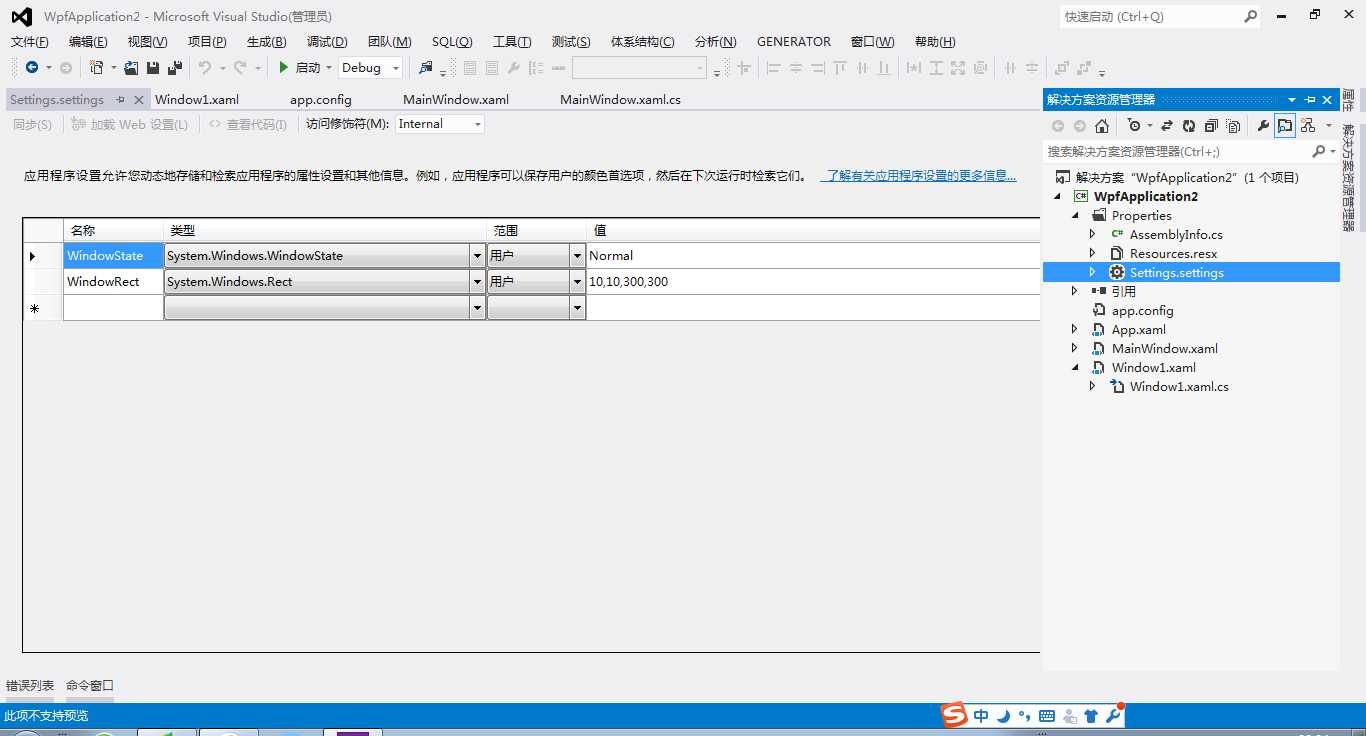Click the Solution Explorer search magnifier
1366x736 pixels.
click(x=1318, y=151)
